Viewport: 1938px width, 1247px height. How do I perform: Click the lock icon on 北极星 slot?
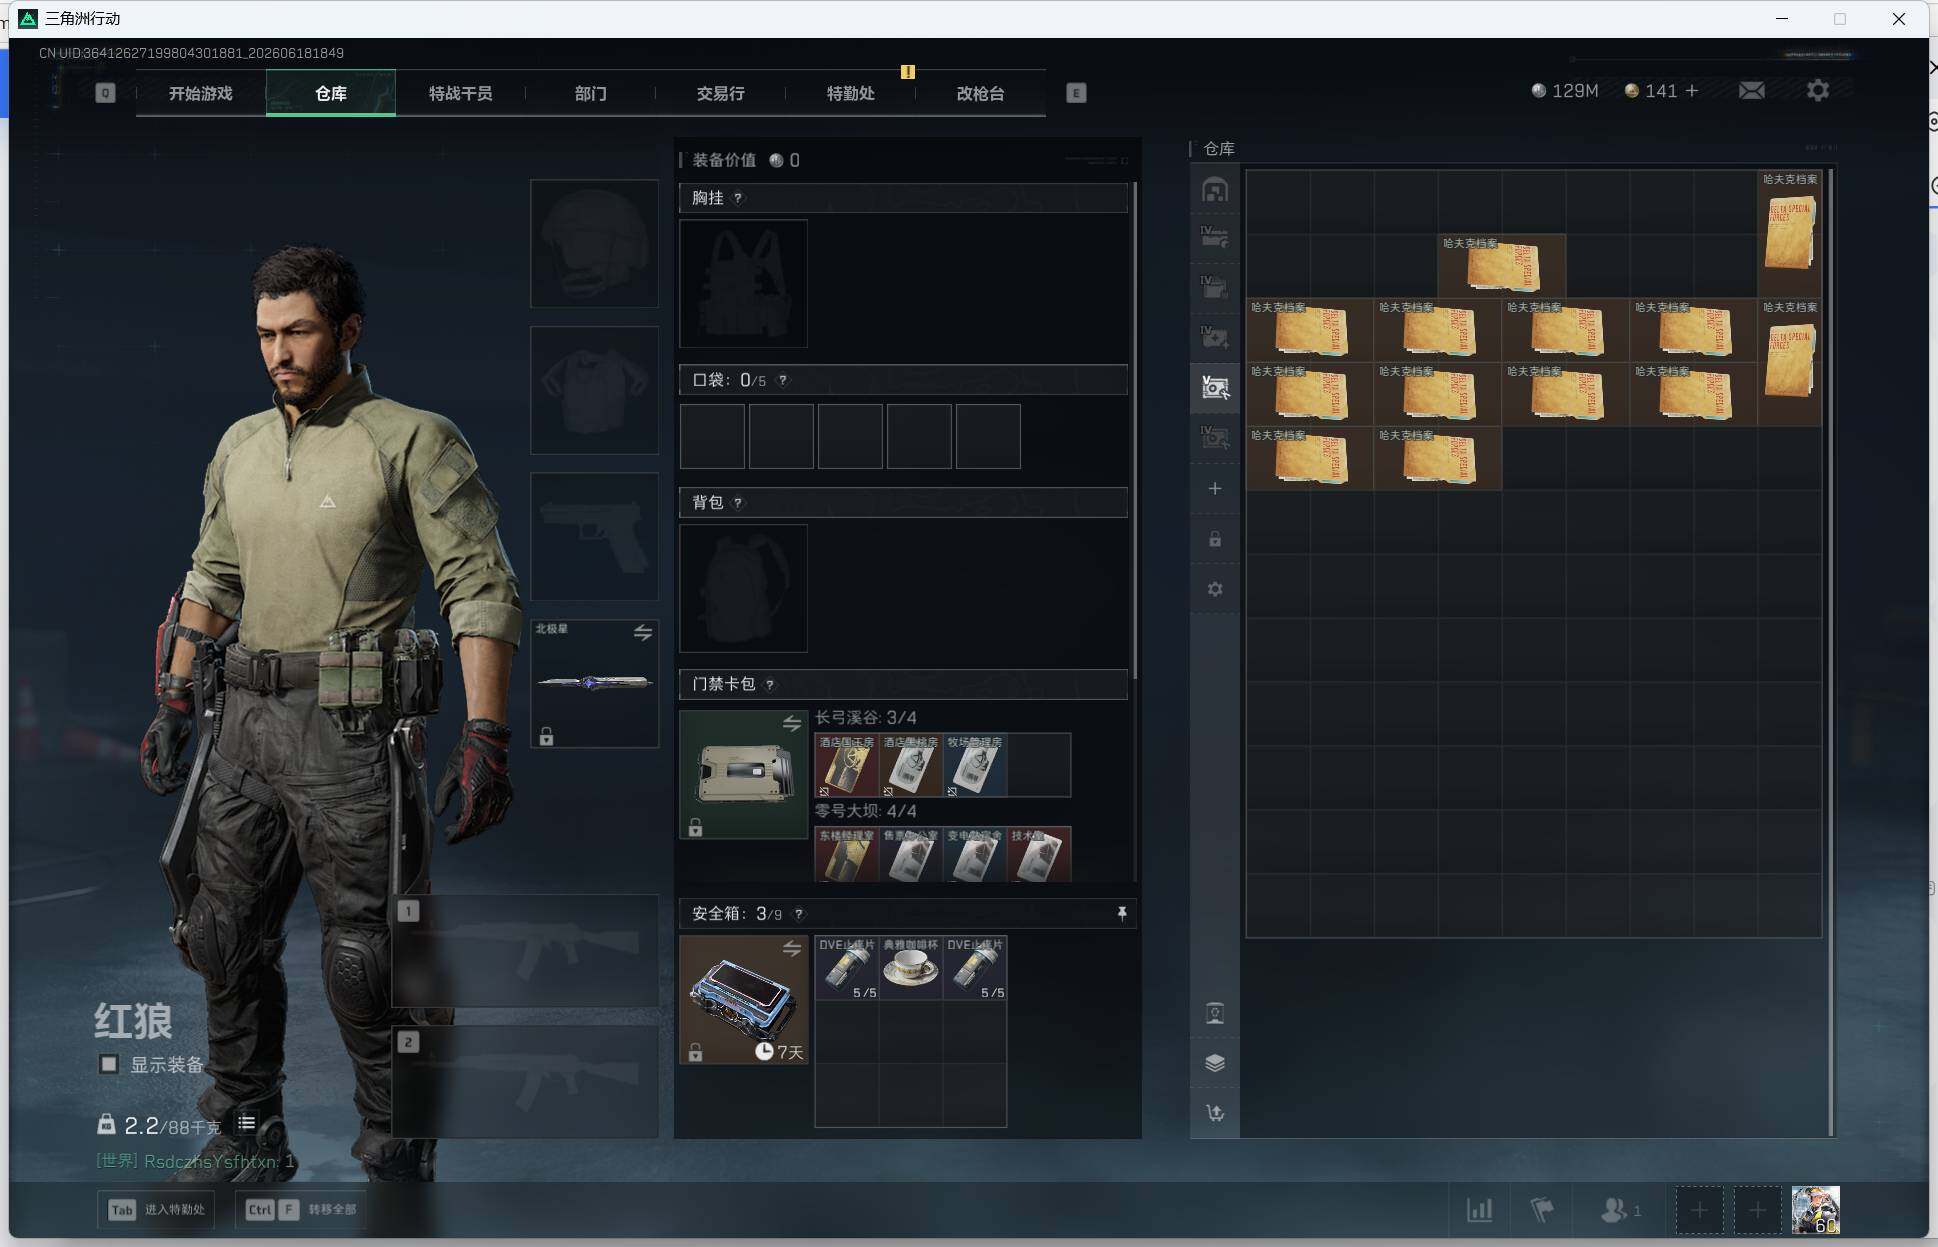click(546, 737)
